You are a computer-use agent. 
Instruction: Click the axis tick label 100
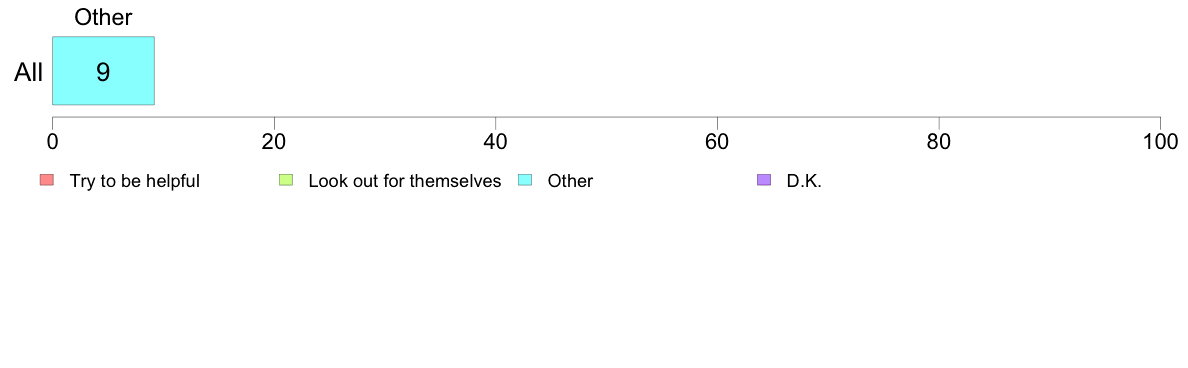(x=1159, y=141)
